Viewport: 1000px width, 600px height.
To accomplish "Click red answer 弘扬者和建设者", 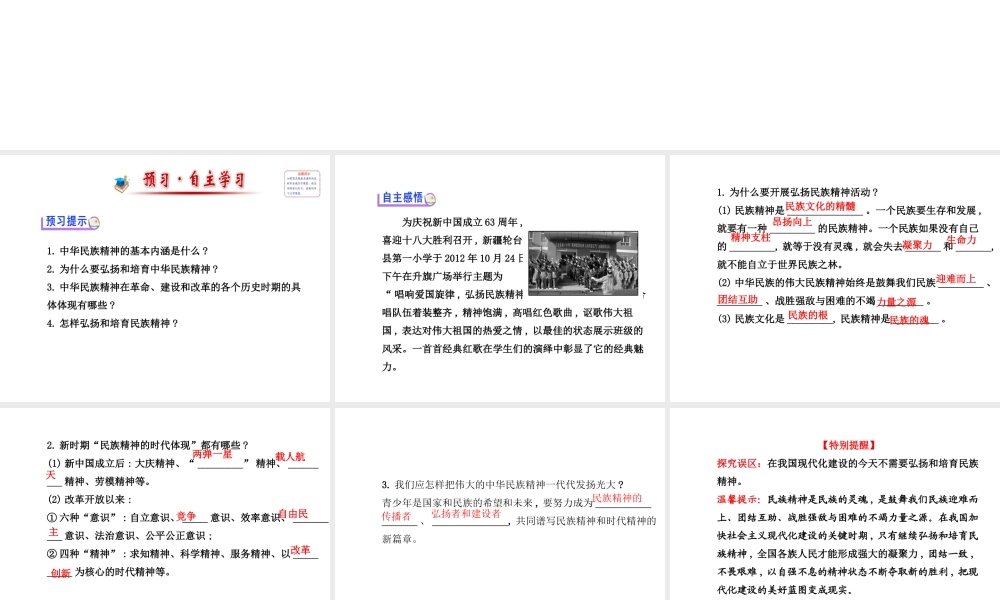I will click(x=466, y=513).
